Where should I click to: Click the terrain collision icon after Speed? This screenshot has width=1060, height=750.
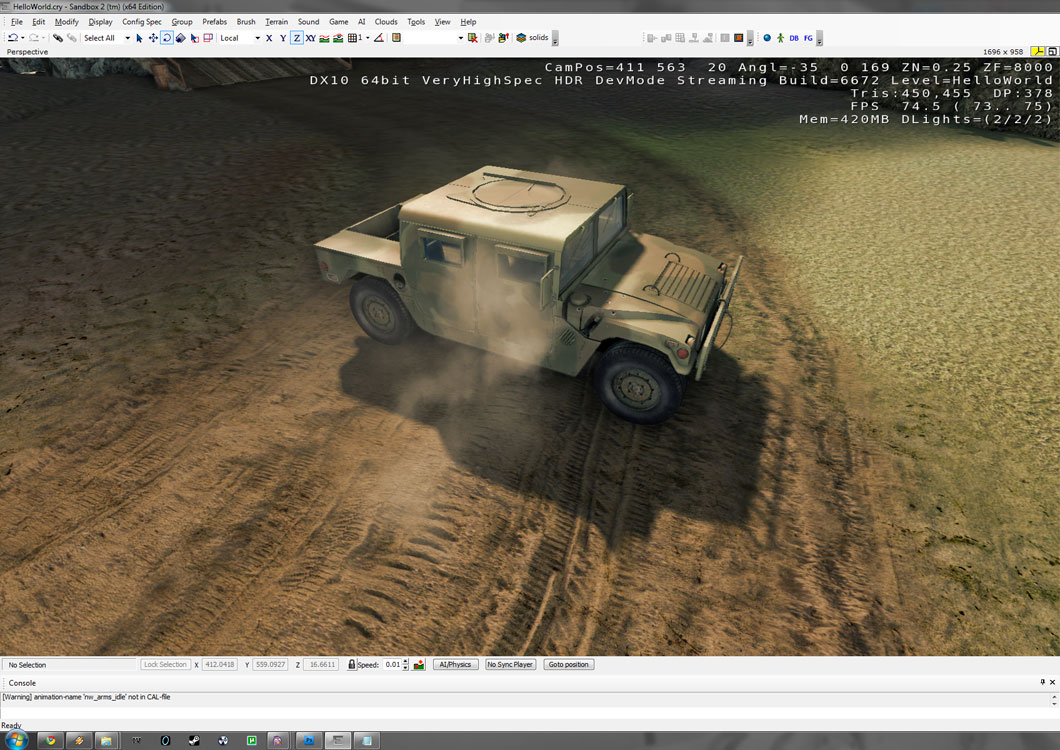coord(419,665)
